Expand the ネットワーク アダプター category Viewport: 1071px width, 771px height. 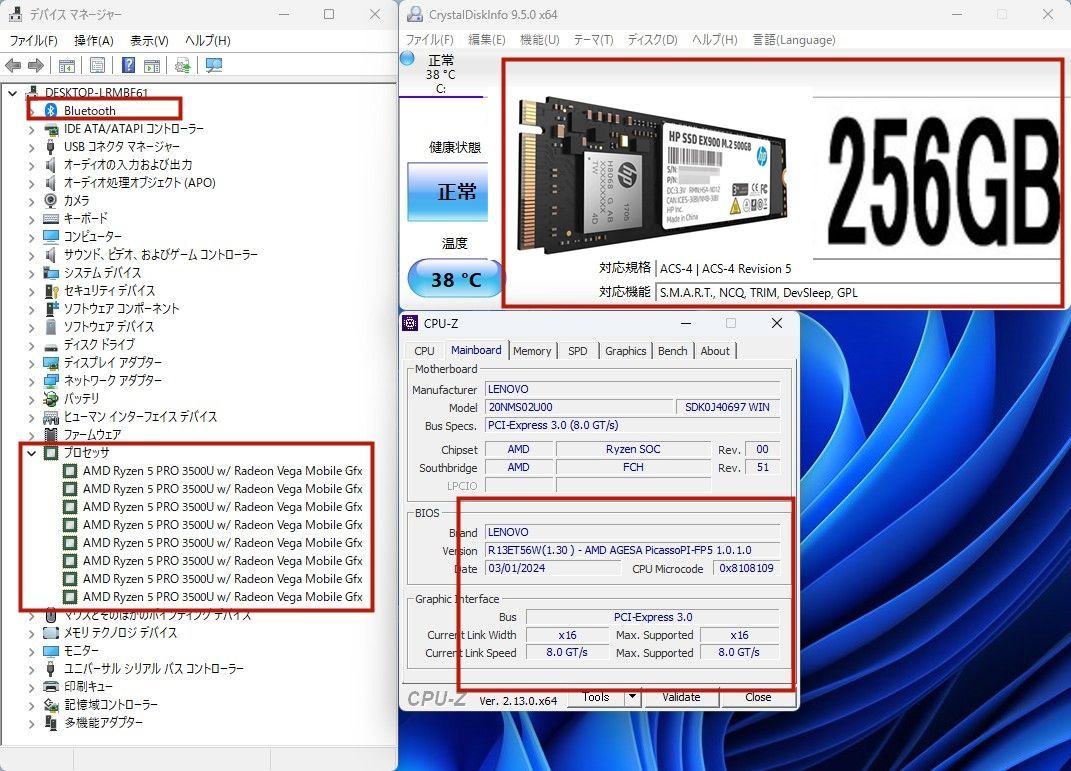31,381
